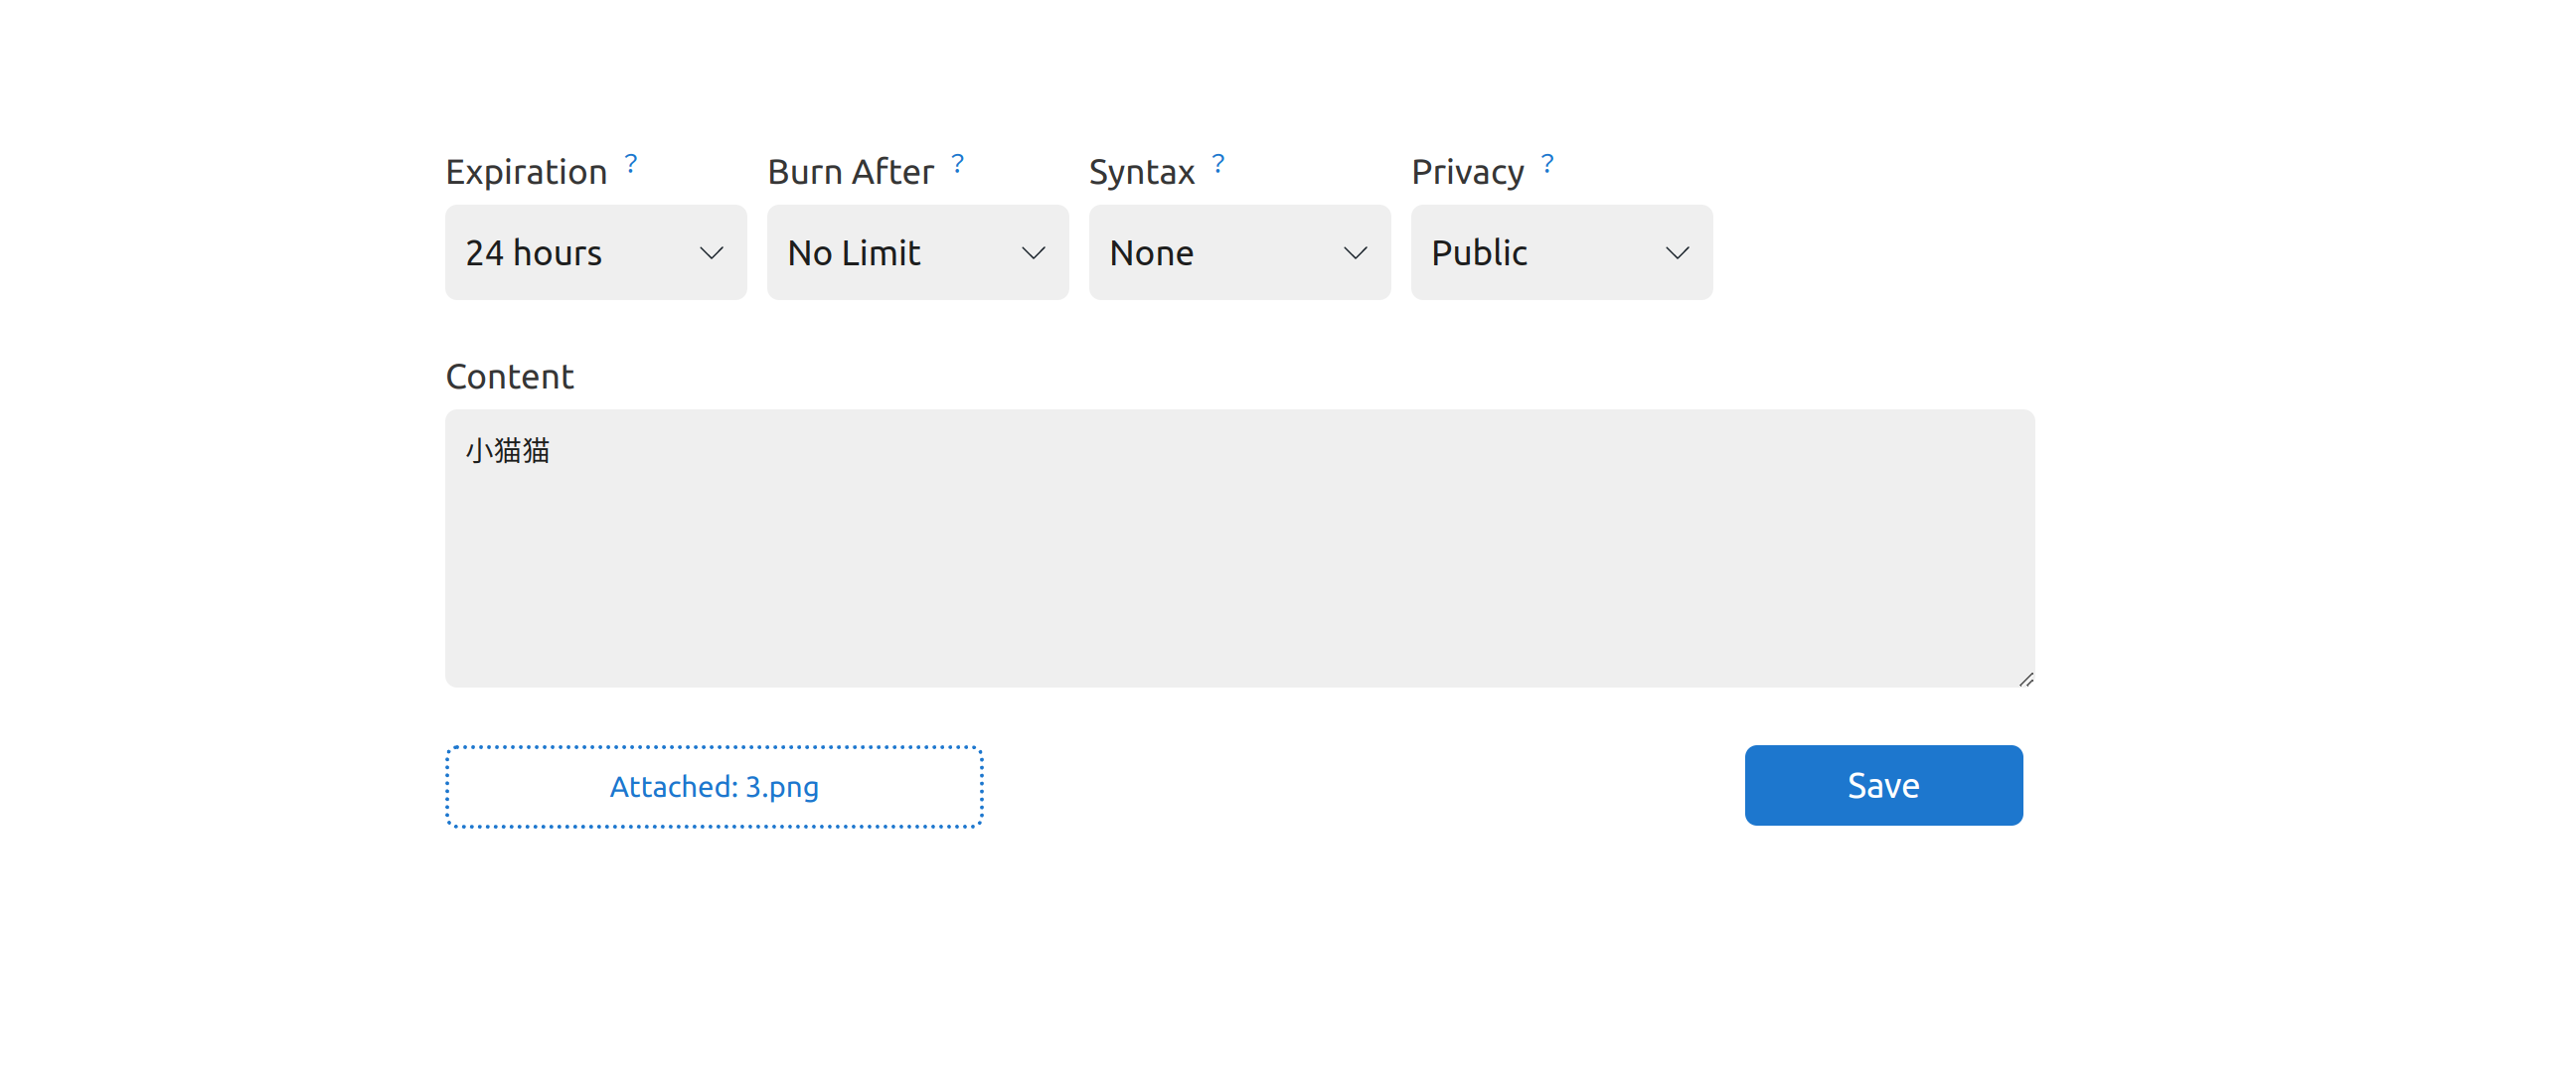Click the Privacy label text
This screenshot has width=2576, height=1085.
pyautogui.click(x=1468, y=173)
